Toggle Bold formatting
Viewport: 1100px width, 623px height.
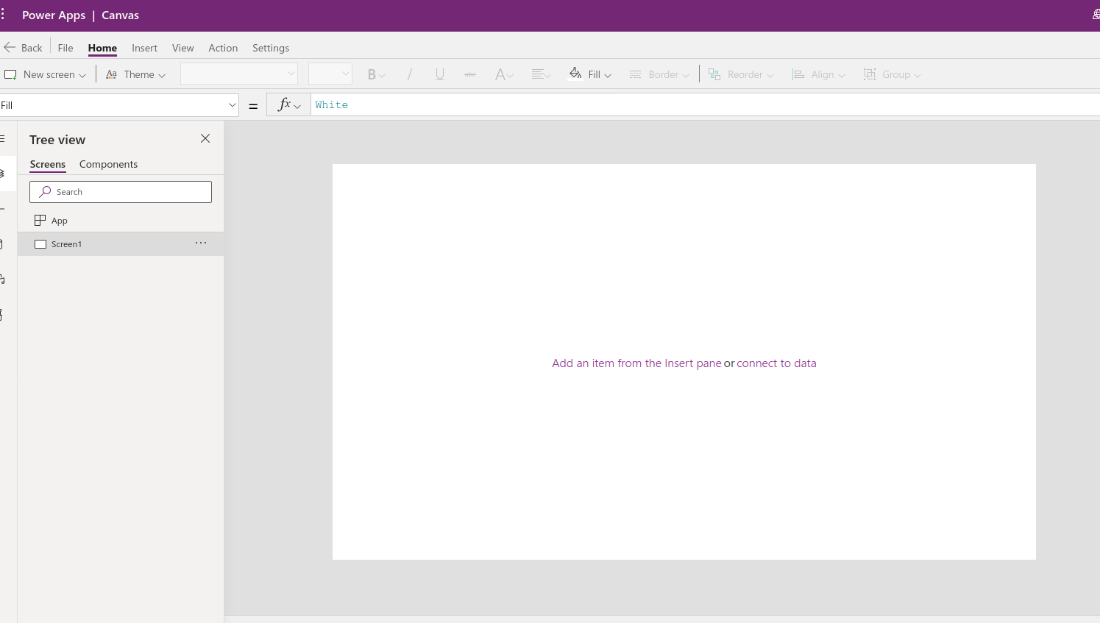[x=376, y=74]
